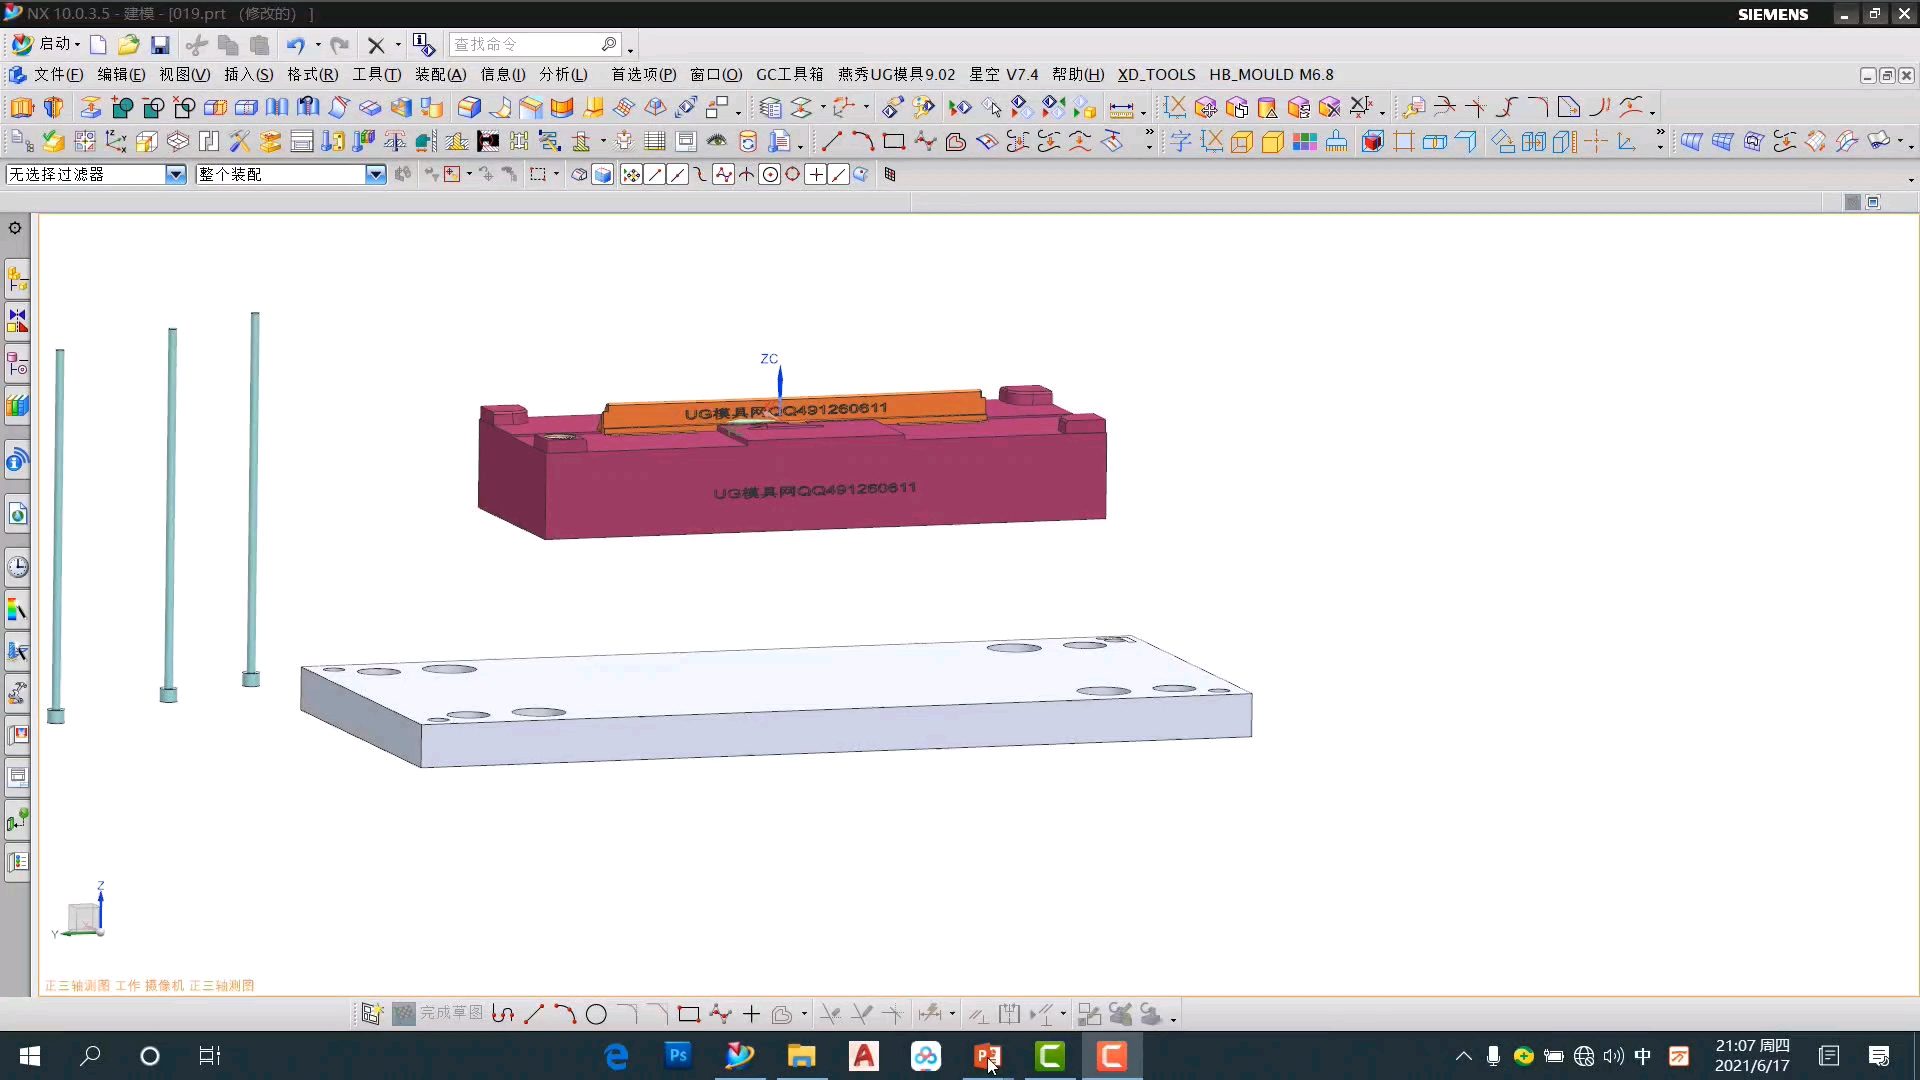
Task: Click the Delete X icon in top toolbar
Action: pos(376,45)
